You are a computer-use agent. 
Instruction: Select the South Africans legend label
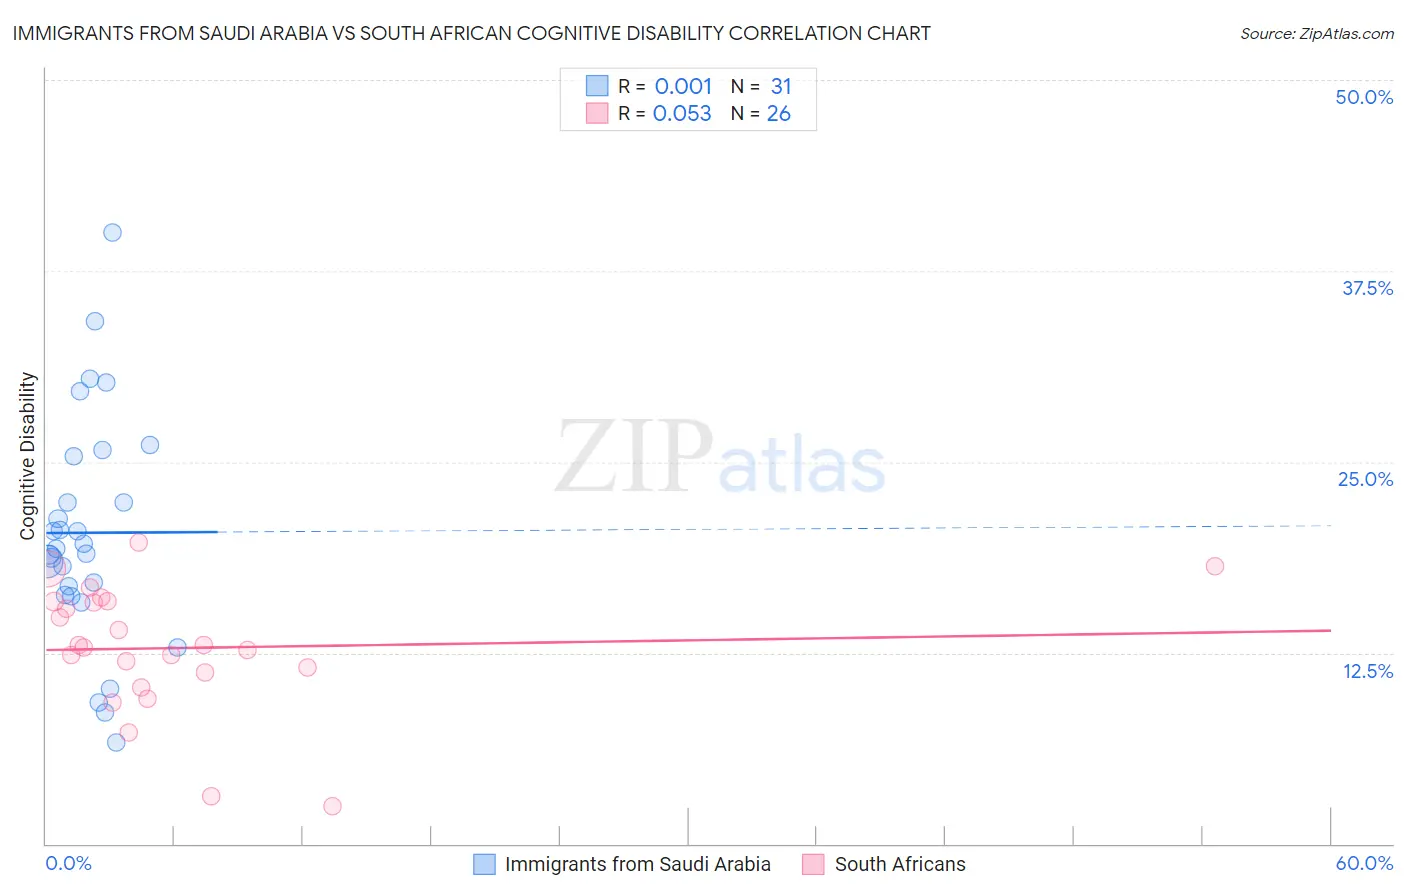pyautogui.click(x=900, y=864)
